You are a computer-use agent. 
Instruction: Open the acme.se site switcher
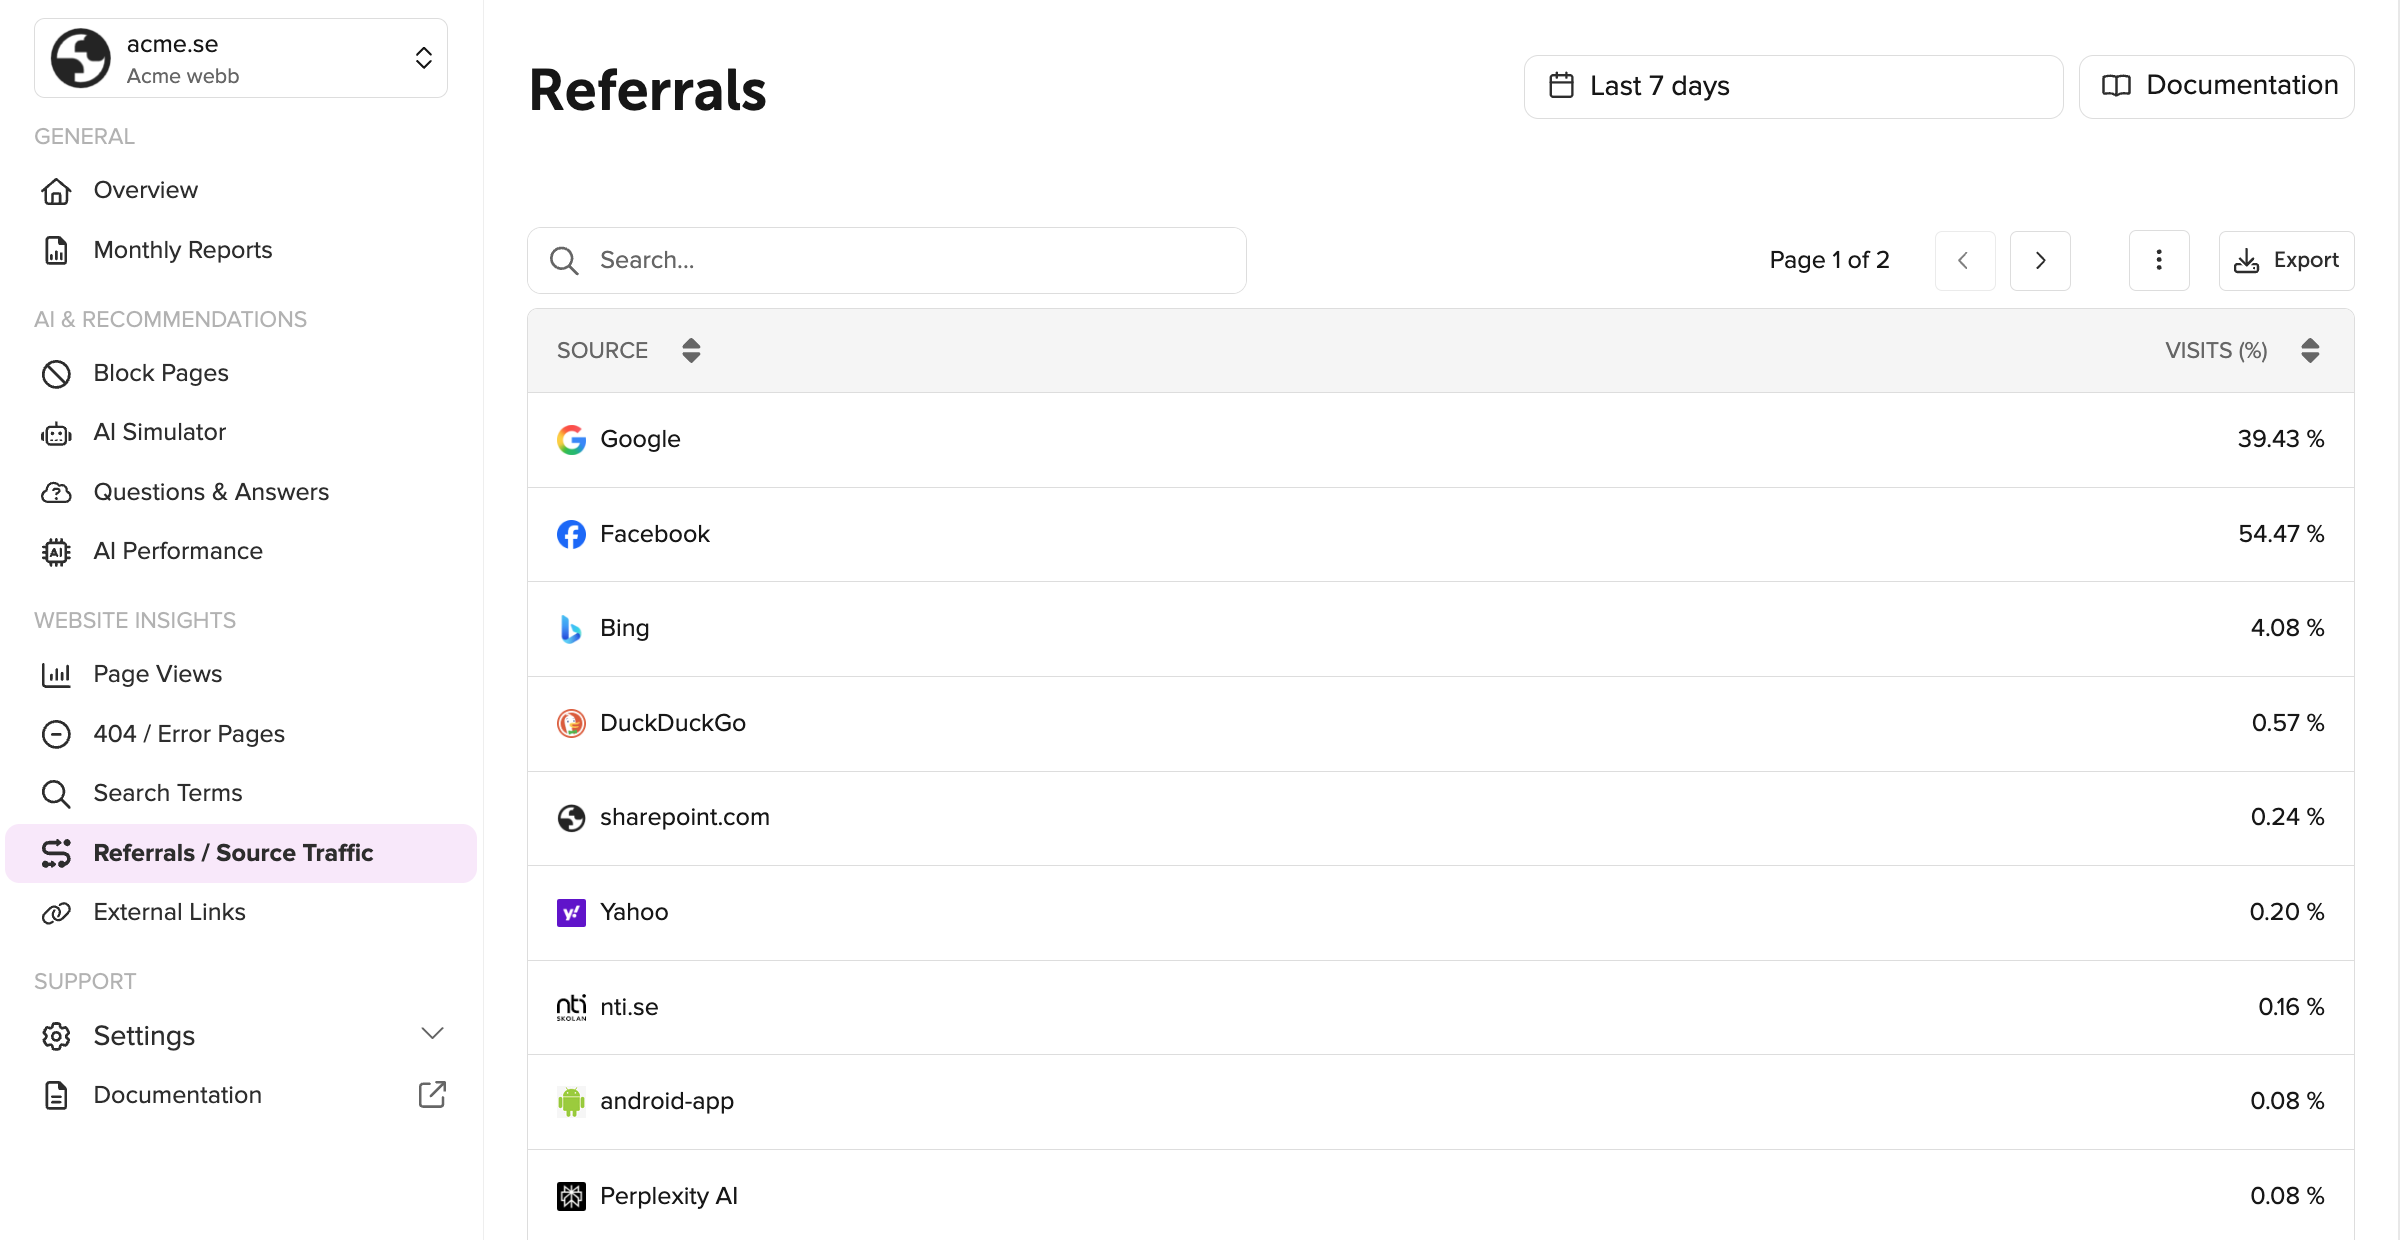[x=241, y=59]
